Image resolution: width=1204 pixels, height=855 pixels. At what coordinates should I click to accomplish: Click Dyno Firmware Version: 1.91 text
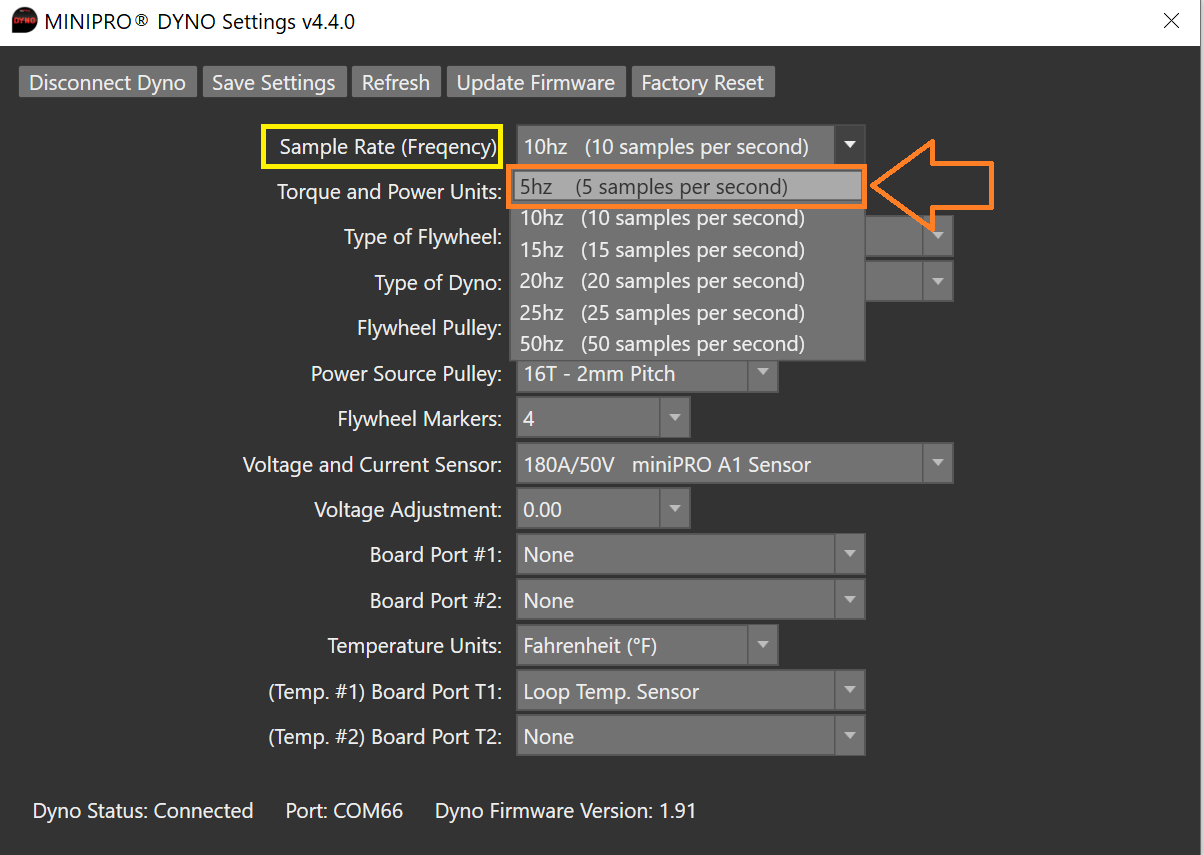click(x=565, y=810)
